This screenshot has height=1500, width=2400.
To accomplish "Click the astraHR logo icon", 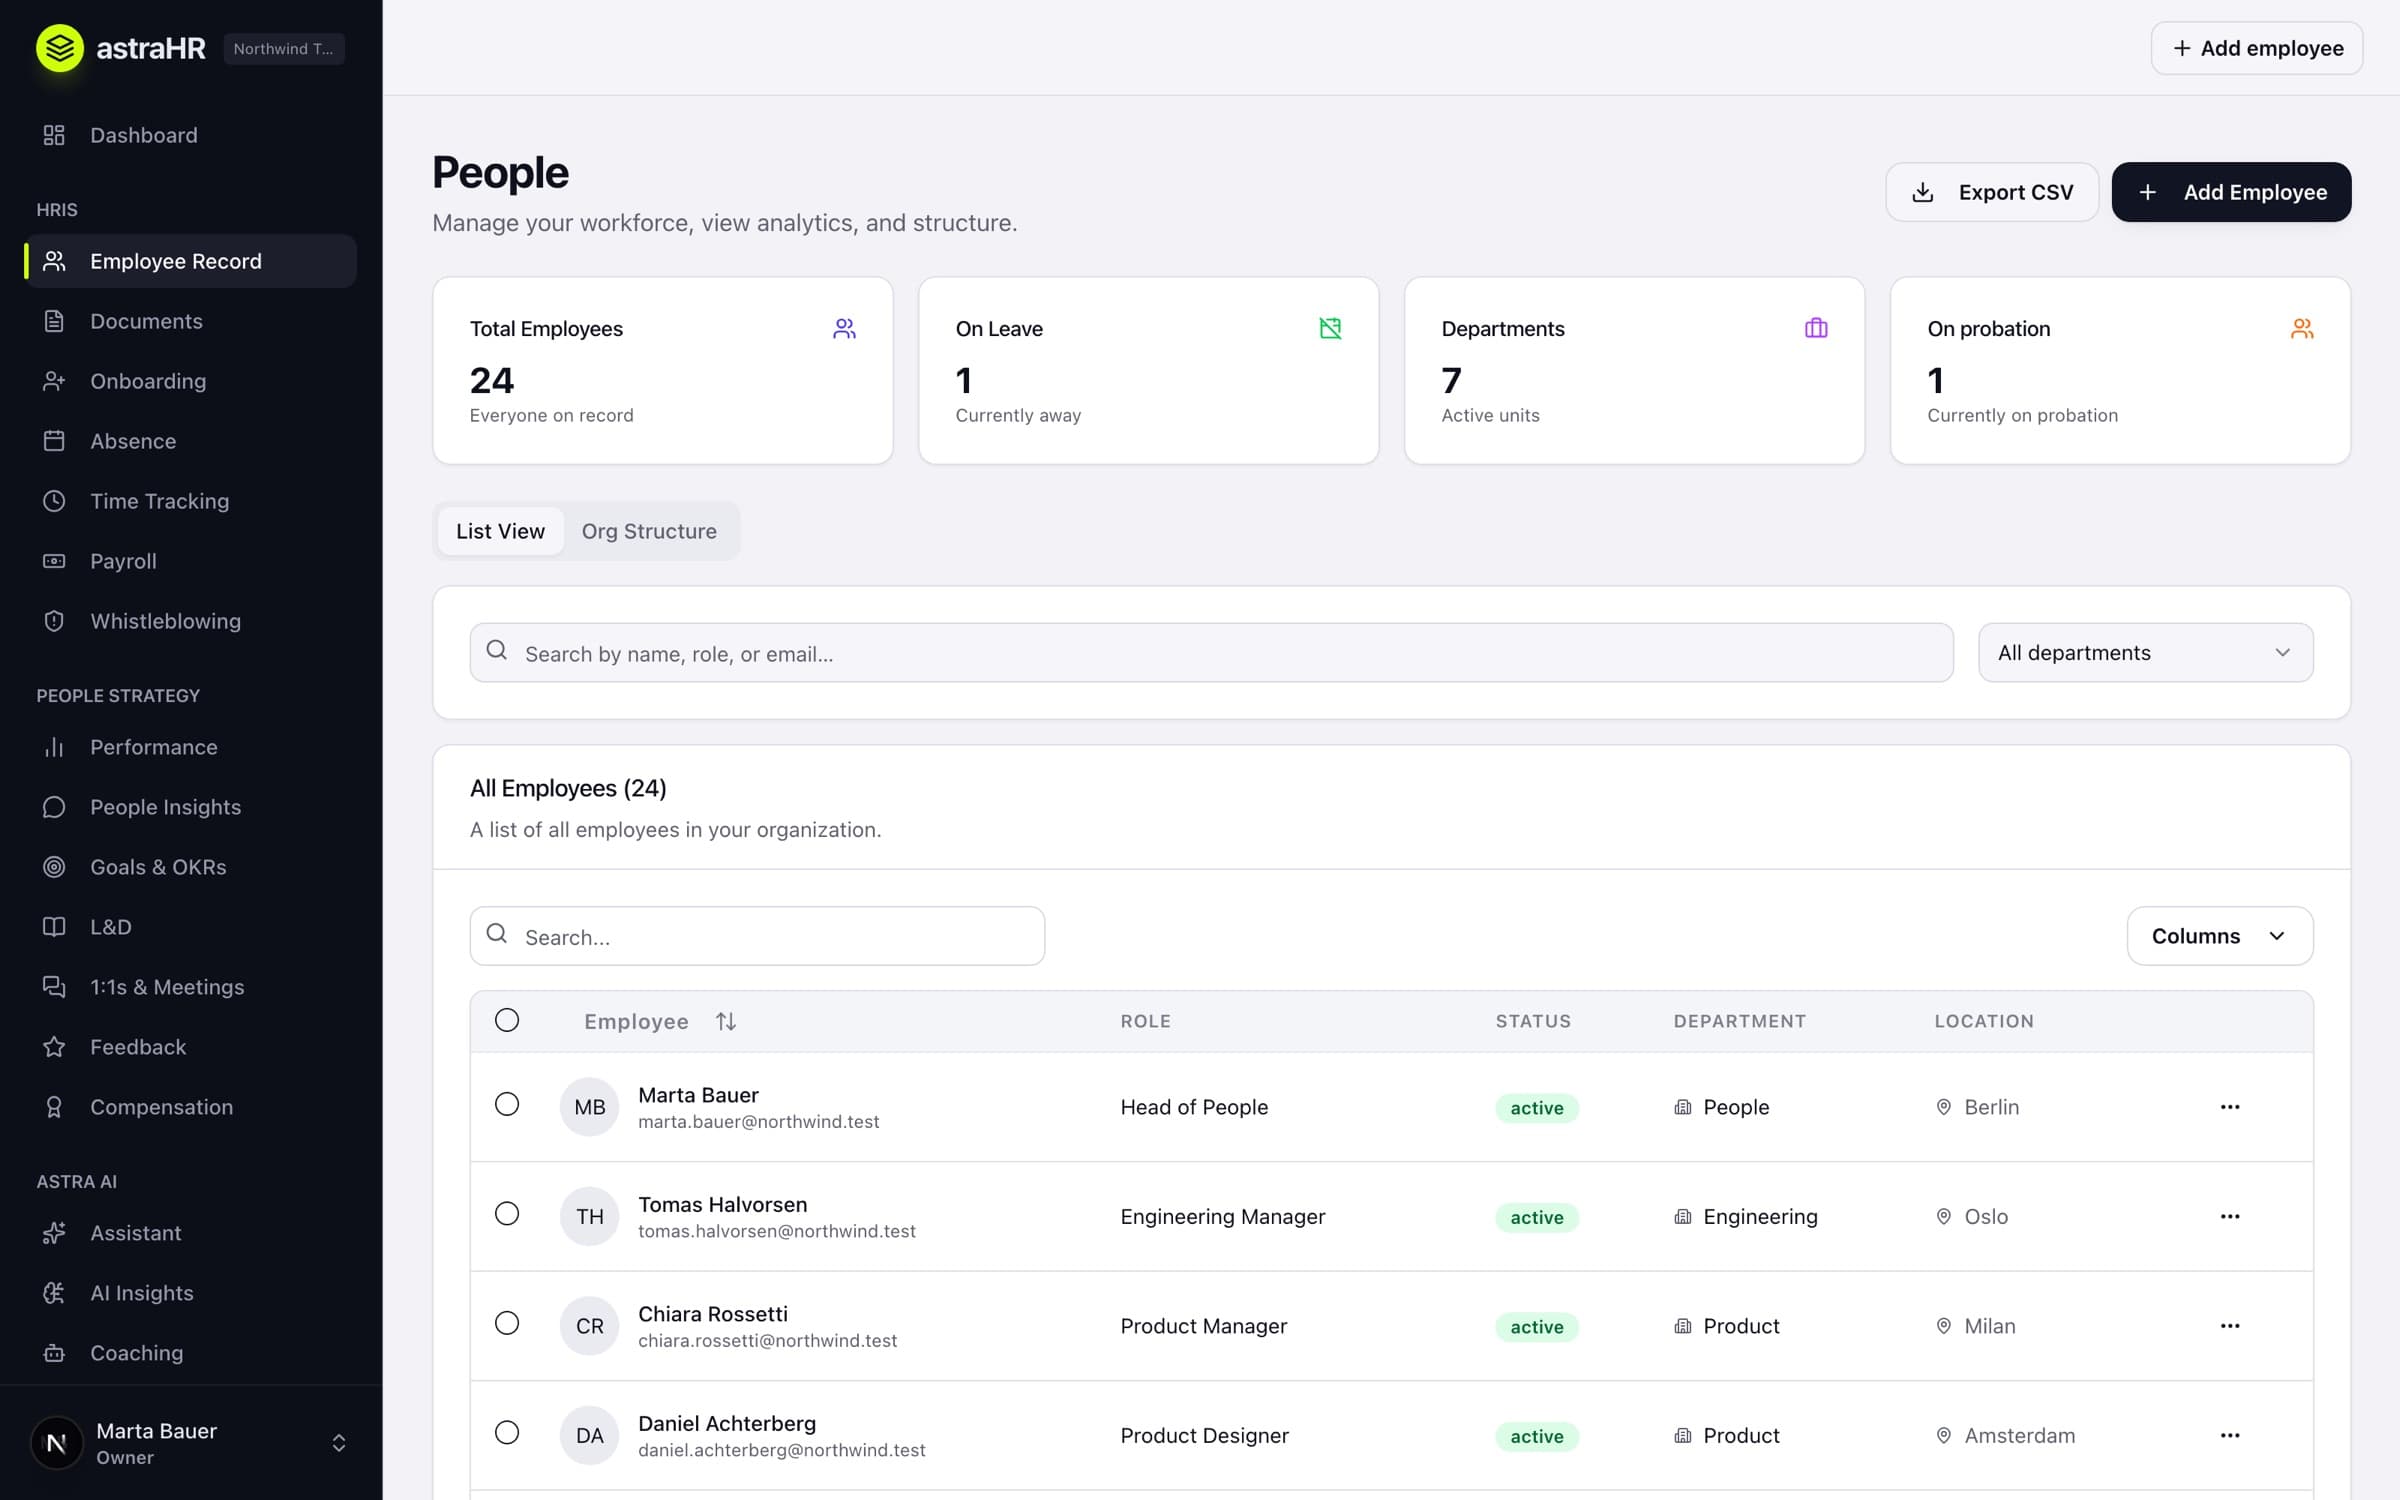I will point(60,48).
